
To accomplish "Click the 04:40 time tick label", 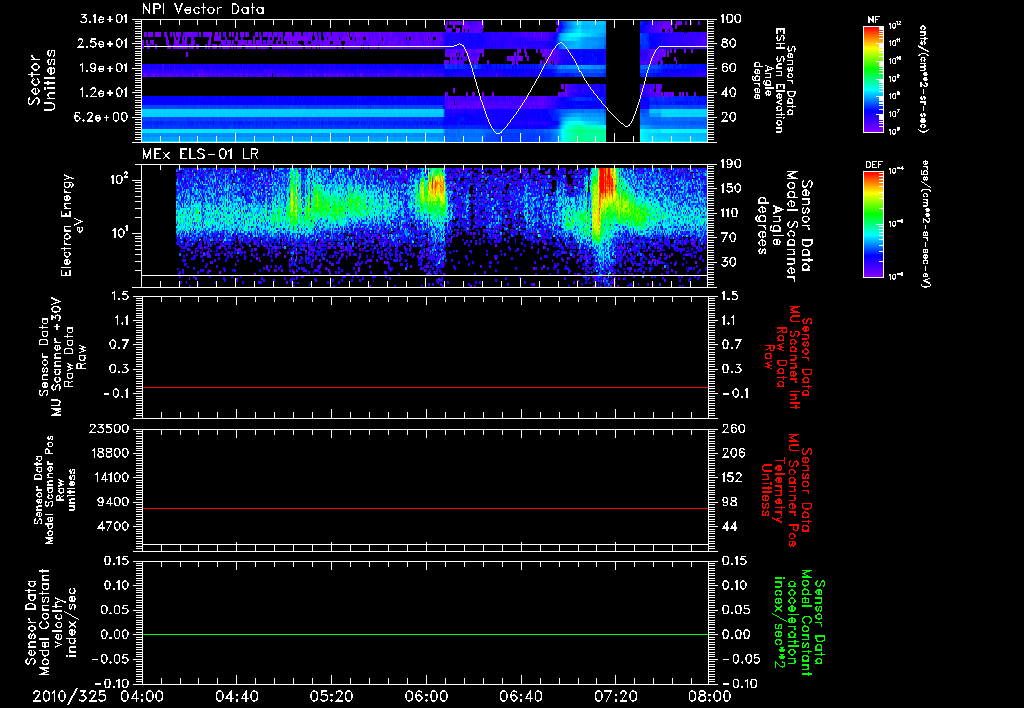I will coord(237,696).
